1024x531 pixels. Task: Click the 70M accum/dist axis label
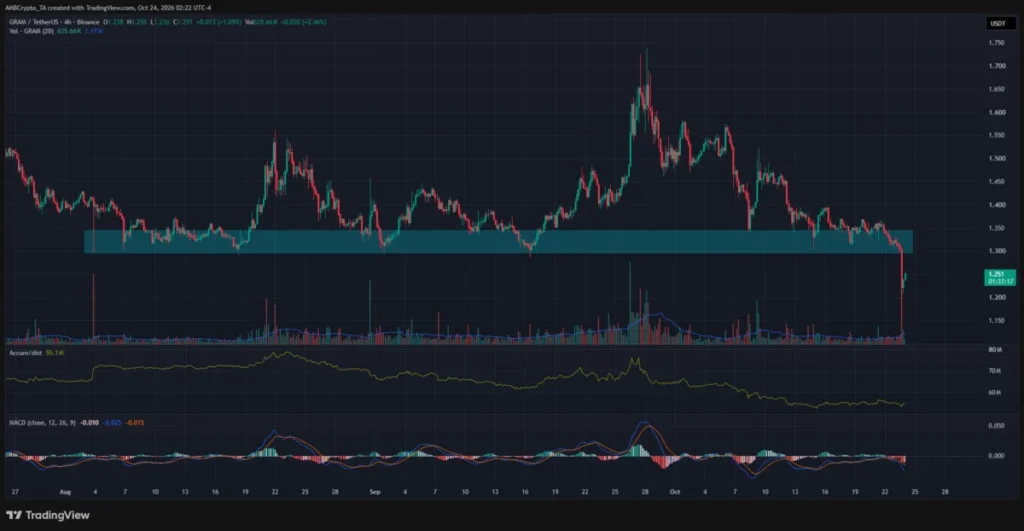[x=995, y=371]
